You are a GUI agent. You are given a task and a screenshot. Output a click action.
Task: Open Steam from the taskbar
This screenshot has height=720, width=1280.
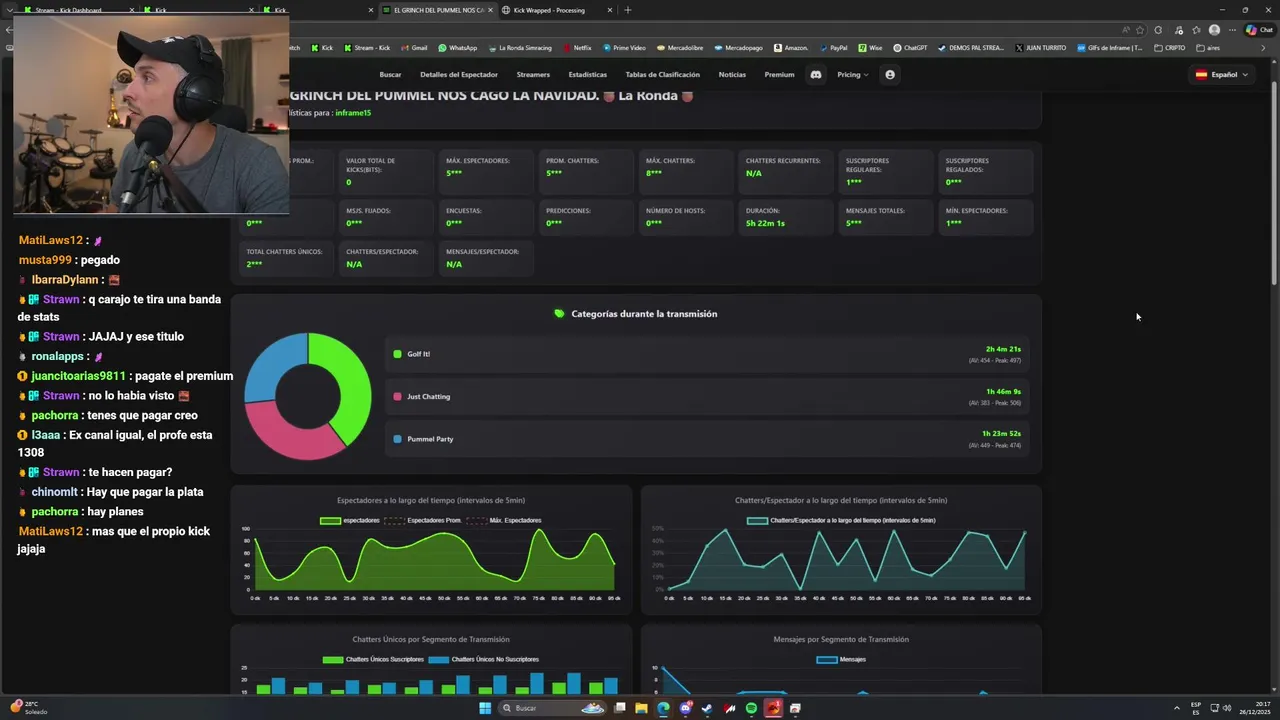click(707, 708)
